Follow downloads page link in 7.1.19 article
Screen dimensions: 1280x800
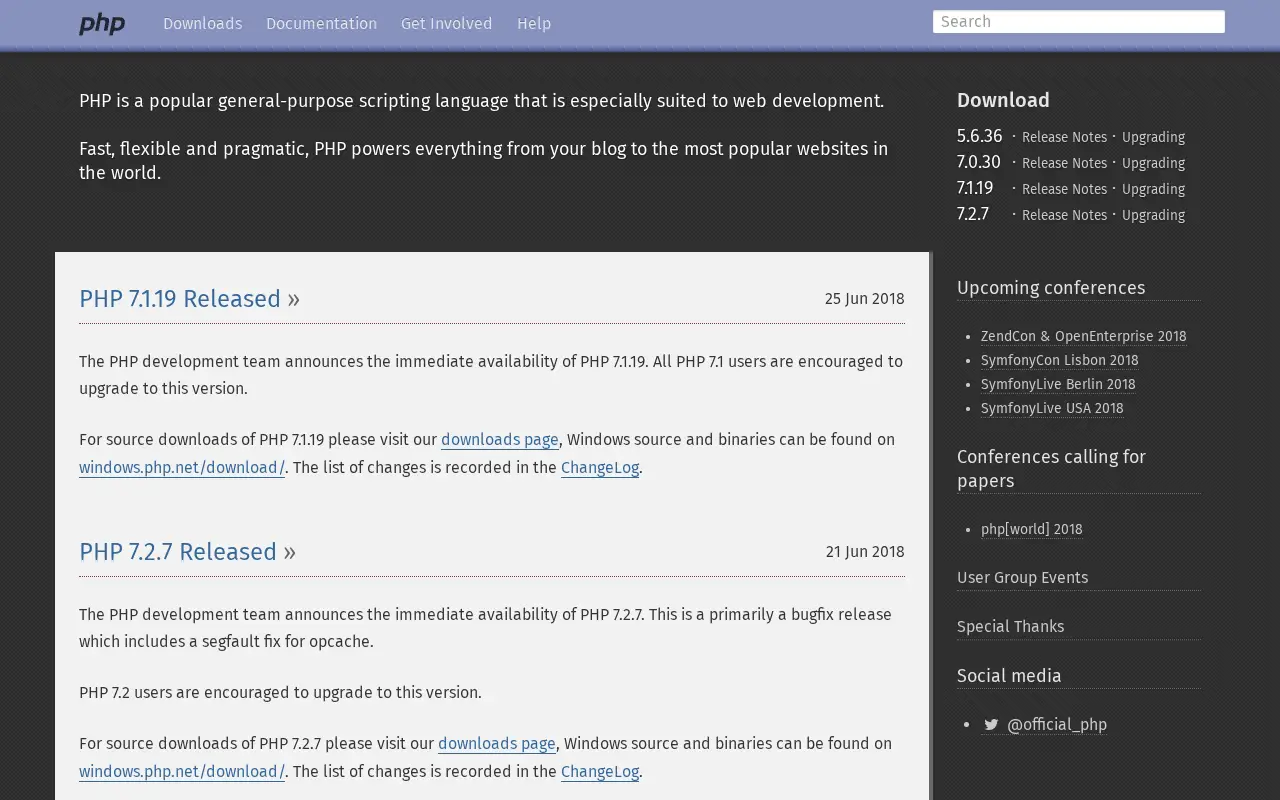[500, 440]
